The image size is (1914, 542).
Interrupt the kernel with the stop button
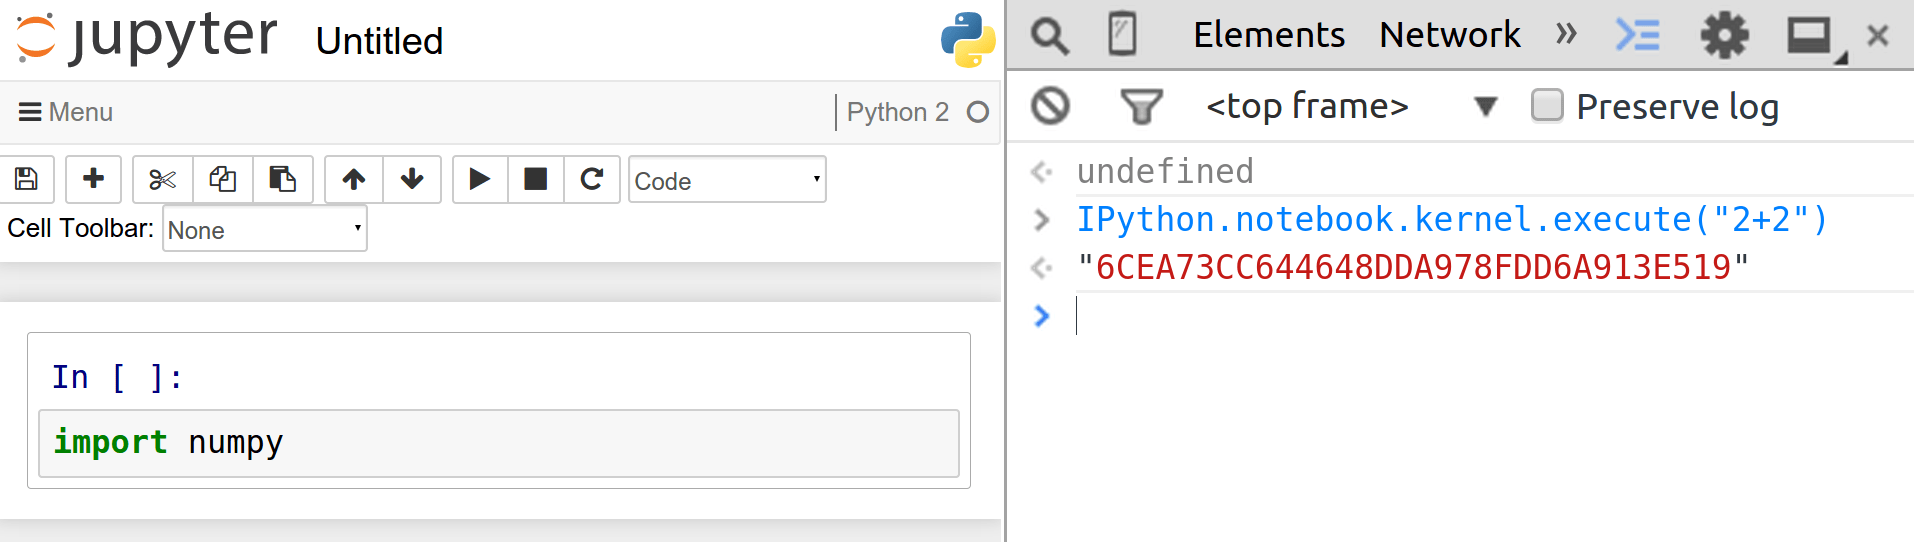coord(536,180)
